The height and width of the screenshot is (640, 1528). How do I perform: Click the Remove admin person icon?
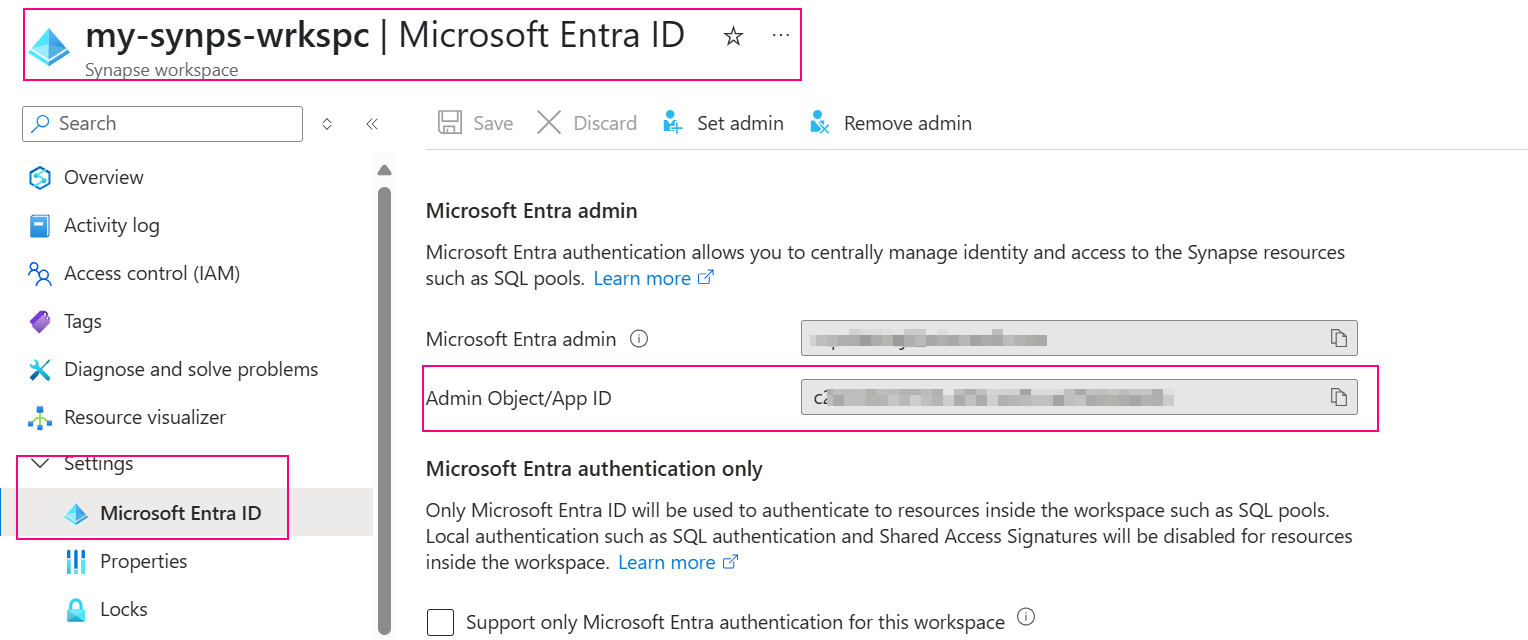click(x=820, y=123)
